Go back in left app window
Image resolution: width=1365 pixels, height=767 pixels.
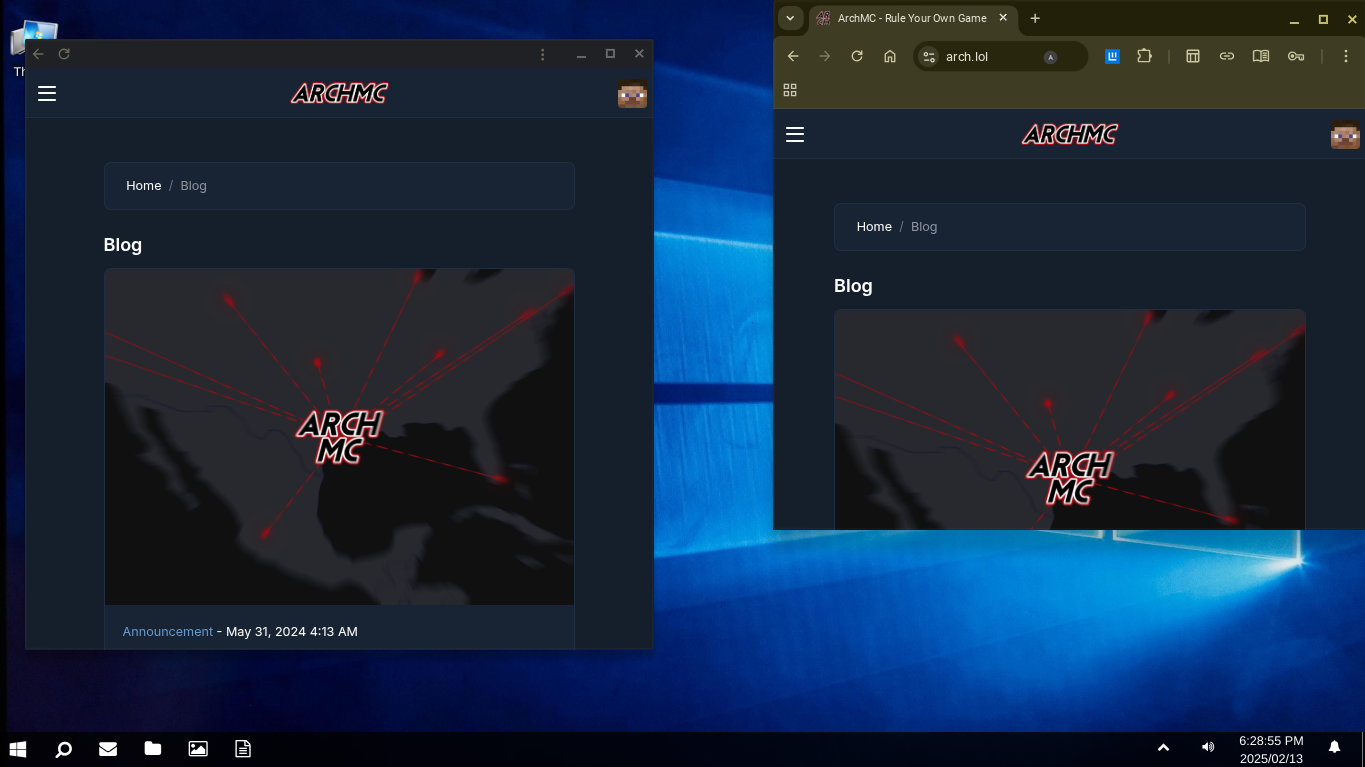point(38,54)
